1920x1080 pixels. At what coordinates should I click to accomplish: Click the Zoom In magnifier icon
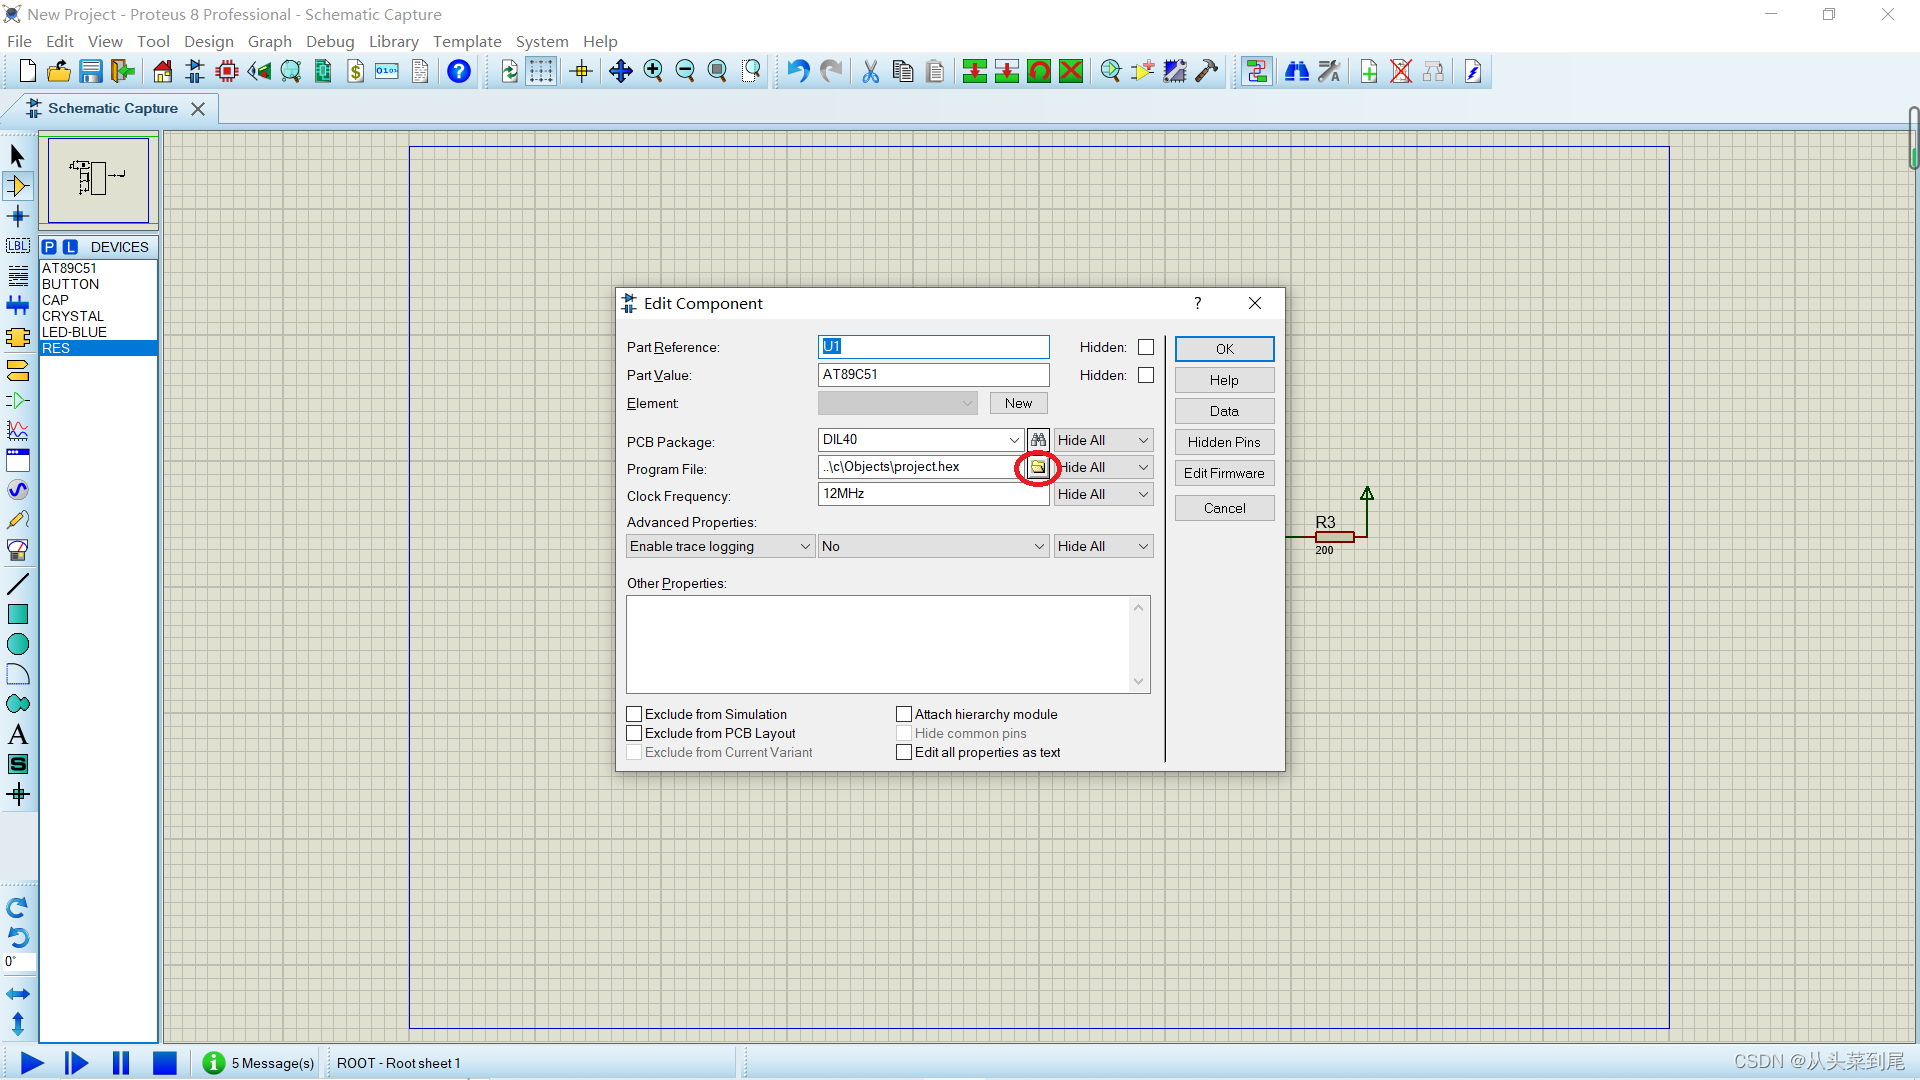click(653, 71)
